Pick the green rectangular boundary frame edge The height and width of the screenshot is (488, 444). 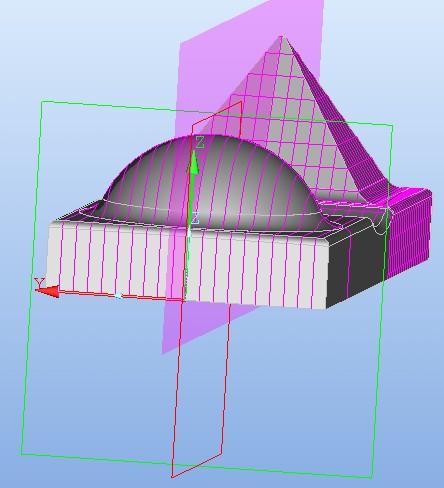click(x=31, y=277)
